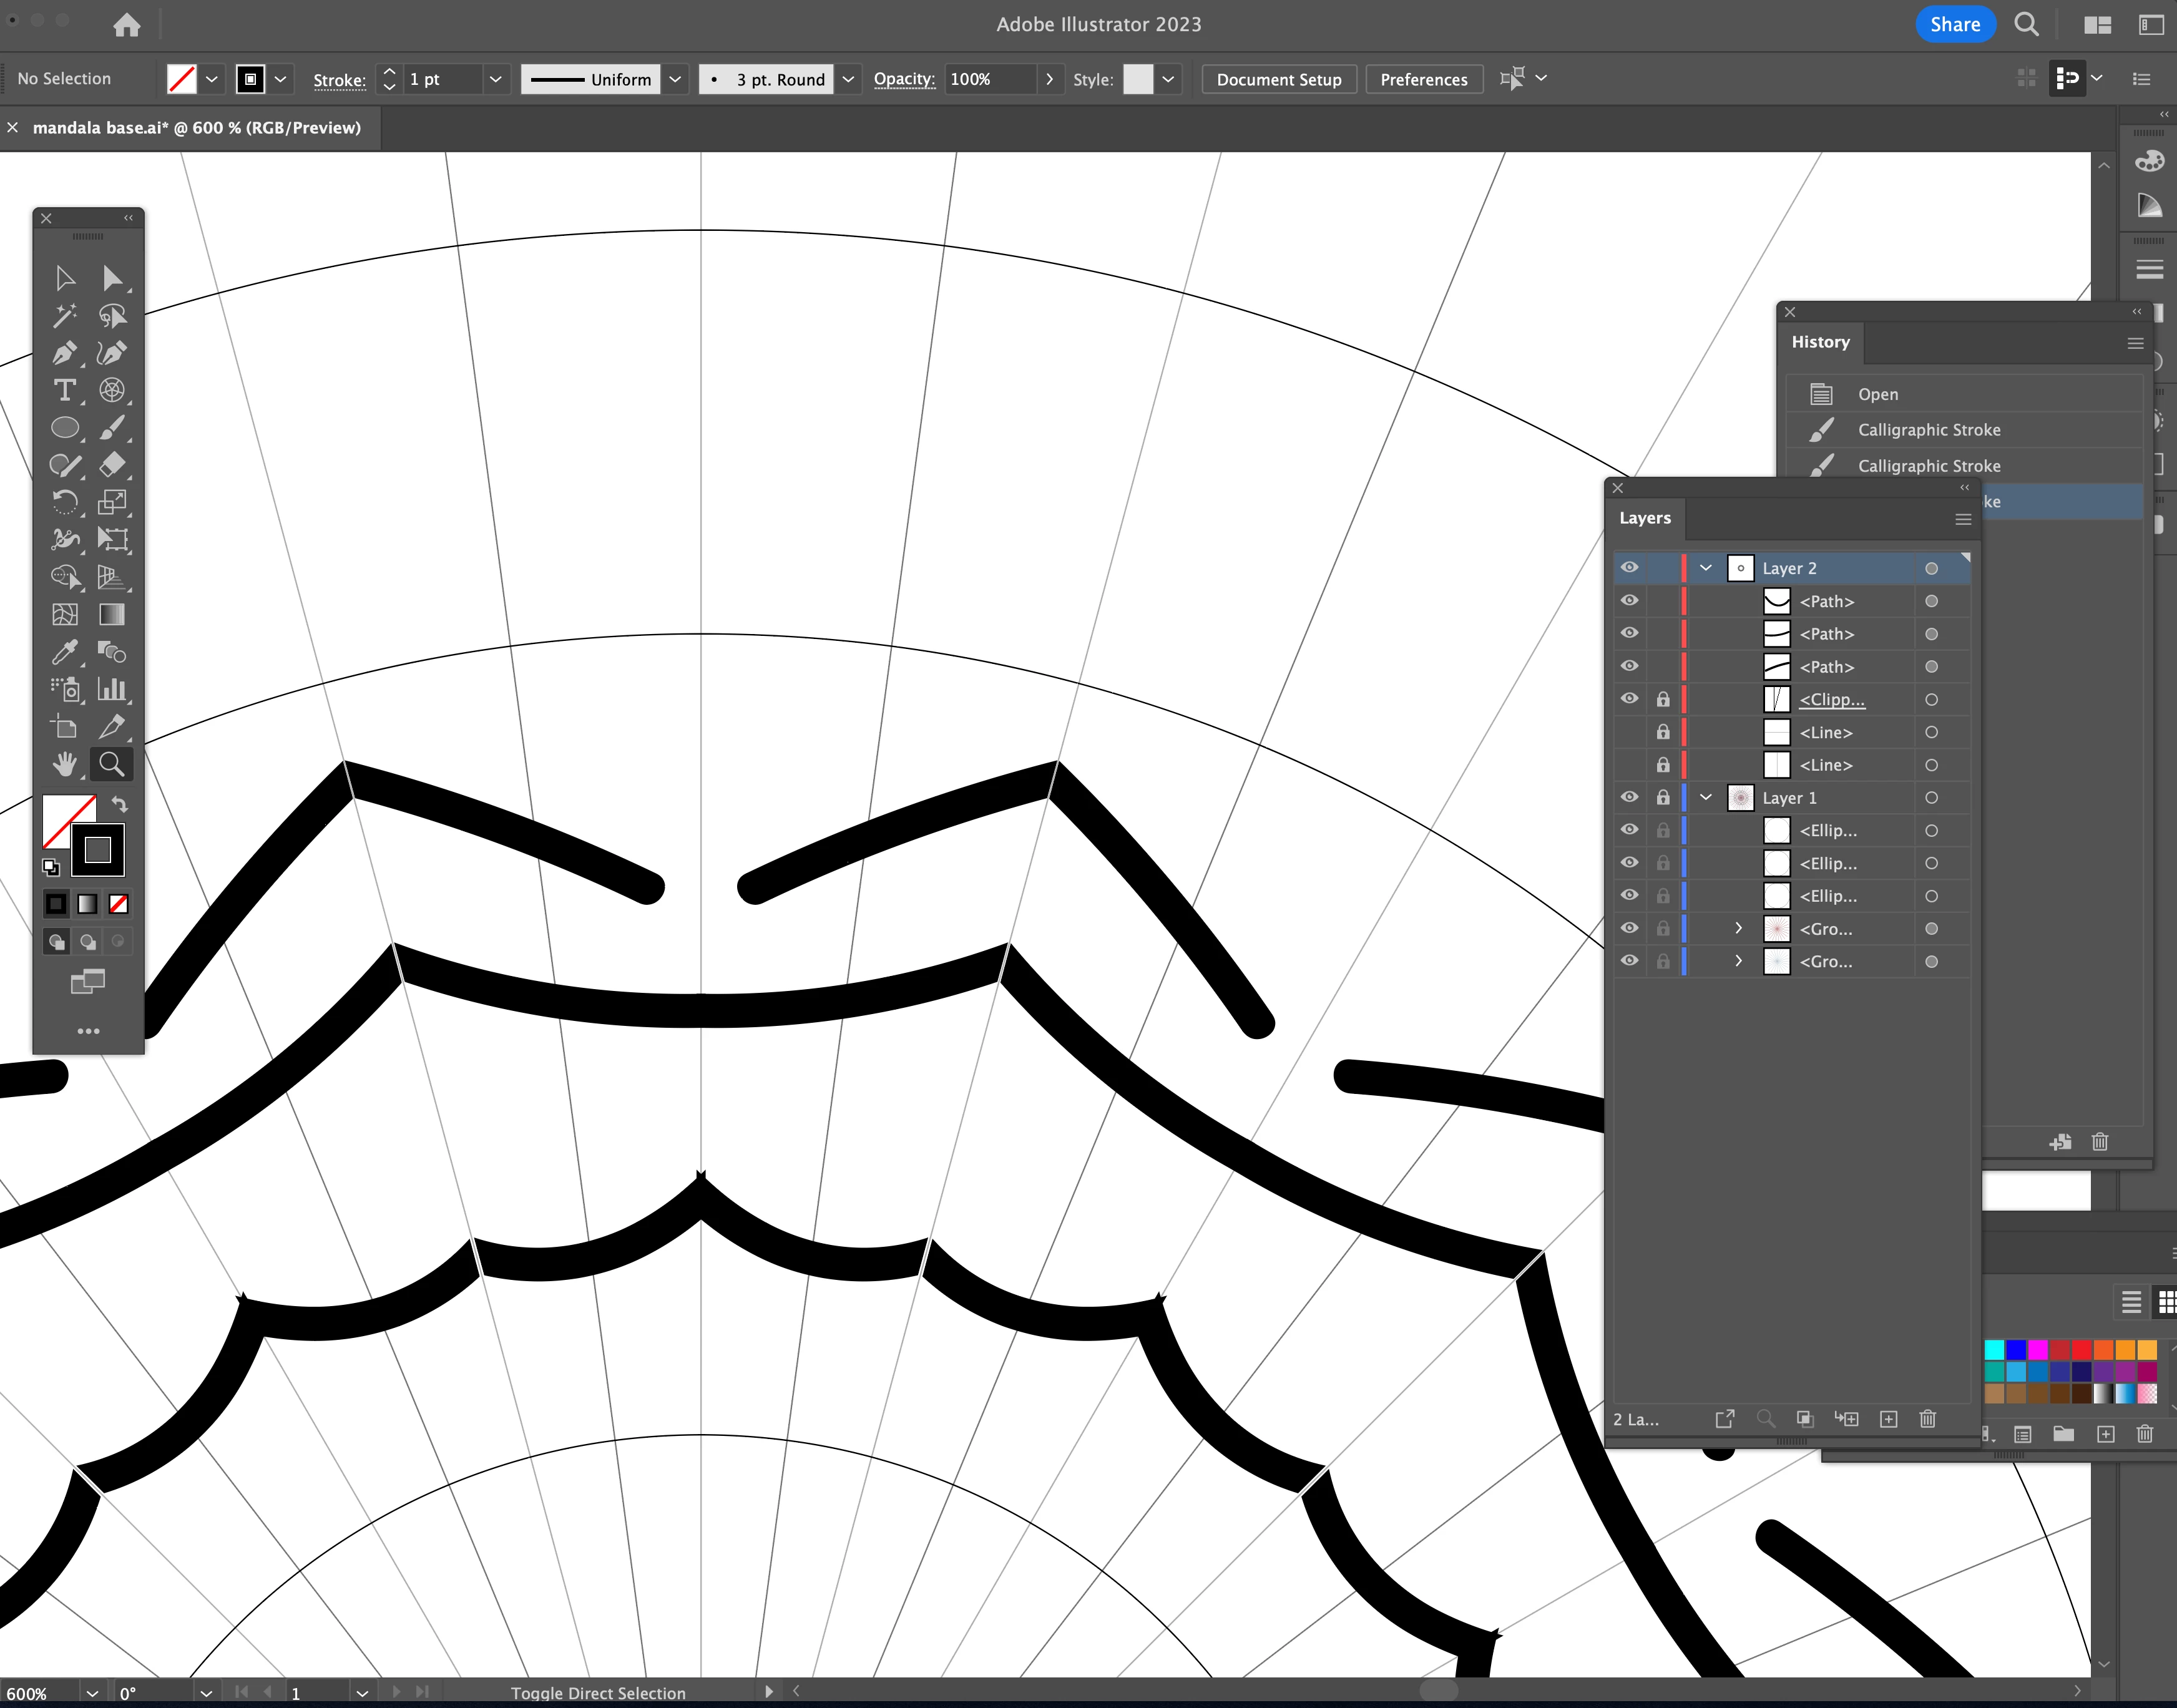Click the Preferences button

(1423, 79)
